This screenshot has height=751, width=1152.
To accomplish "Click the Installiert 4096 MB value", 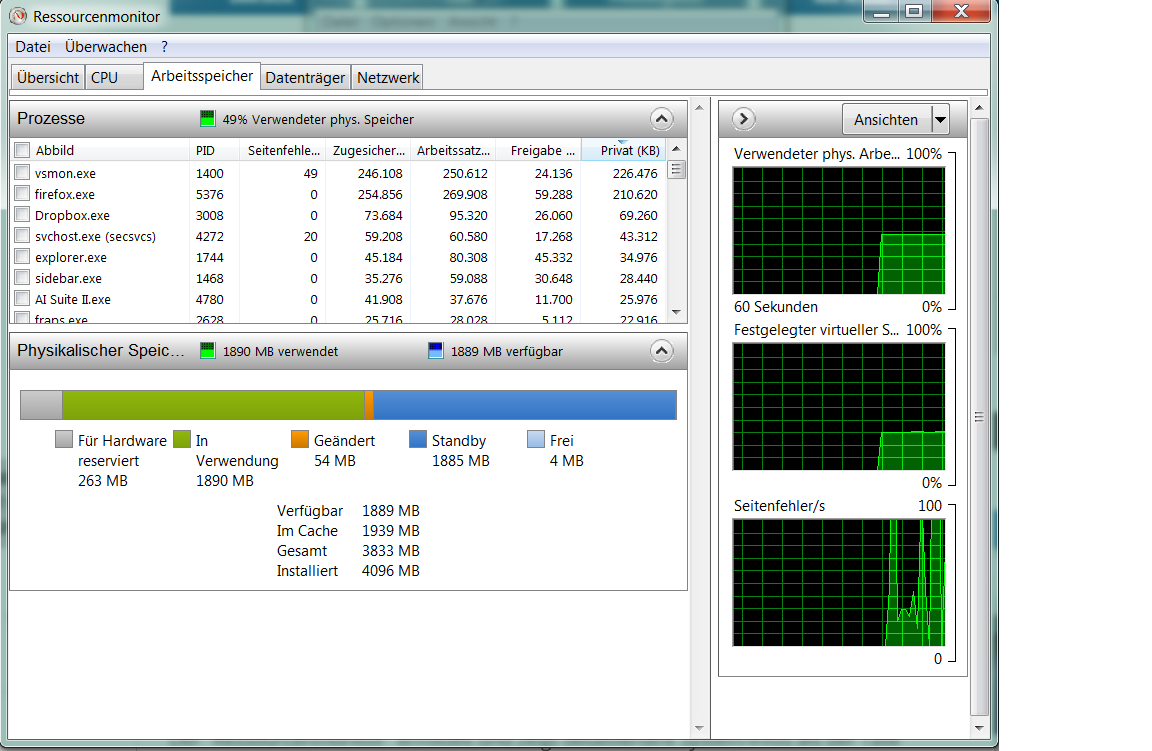I will pos(391,570).
